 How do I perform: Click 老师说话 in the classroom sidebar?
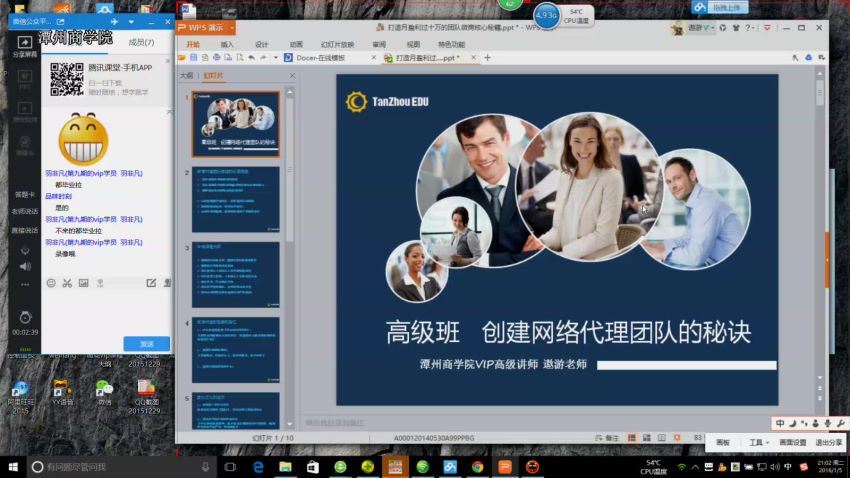pos(25,212)
